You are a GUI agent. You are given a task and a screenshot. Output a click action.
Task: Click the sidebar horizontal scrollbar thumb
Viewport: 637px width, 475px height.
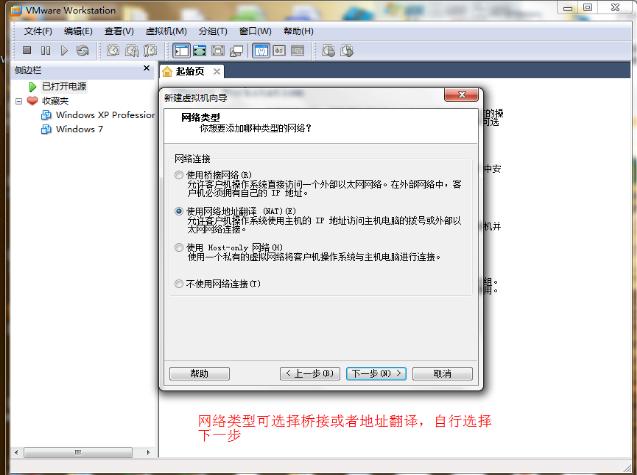[78, 452]
